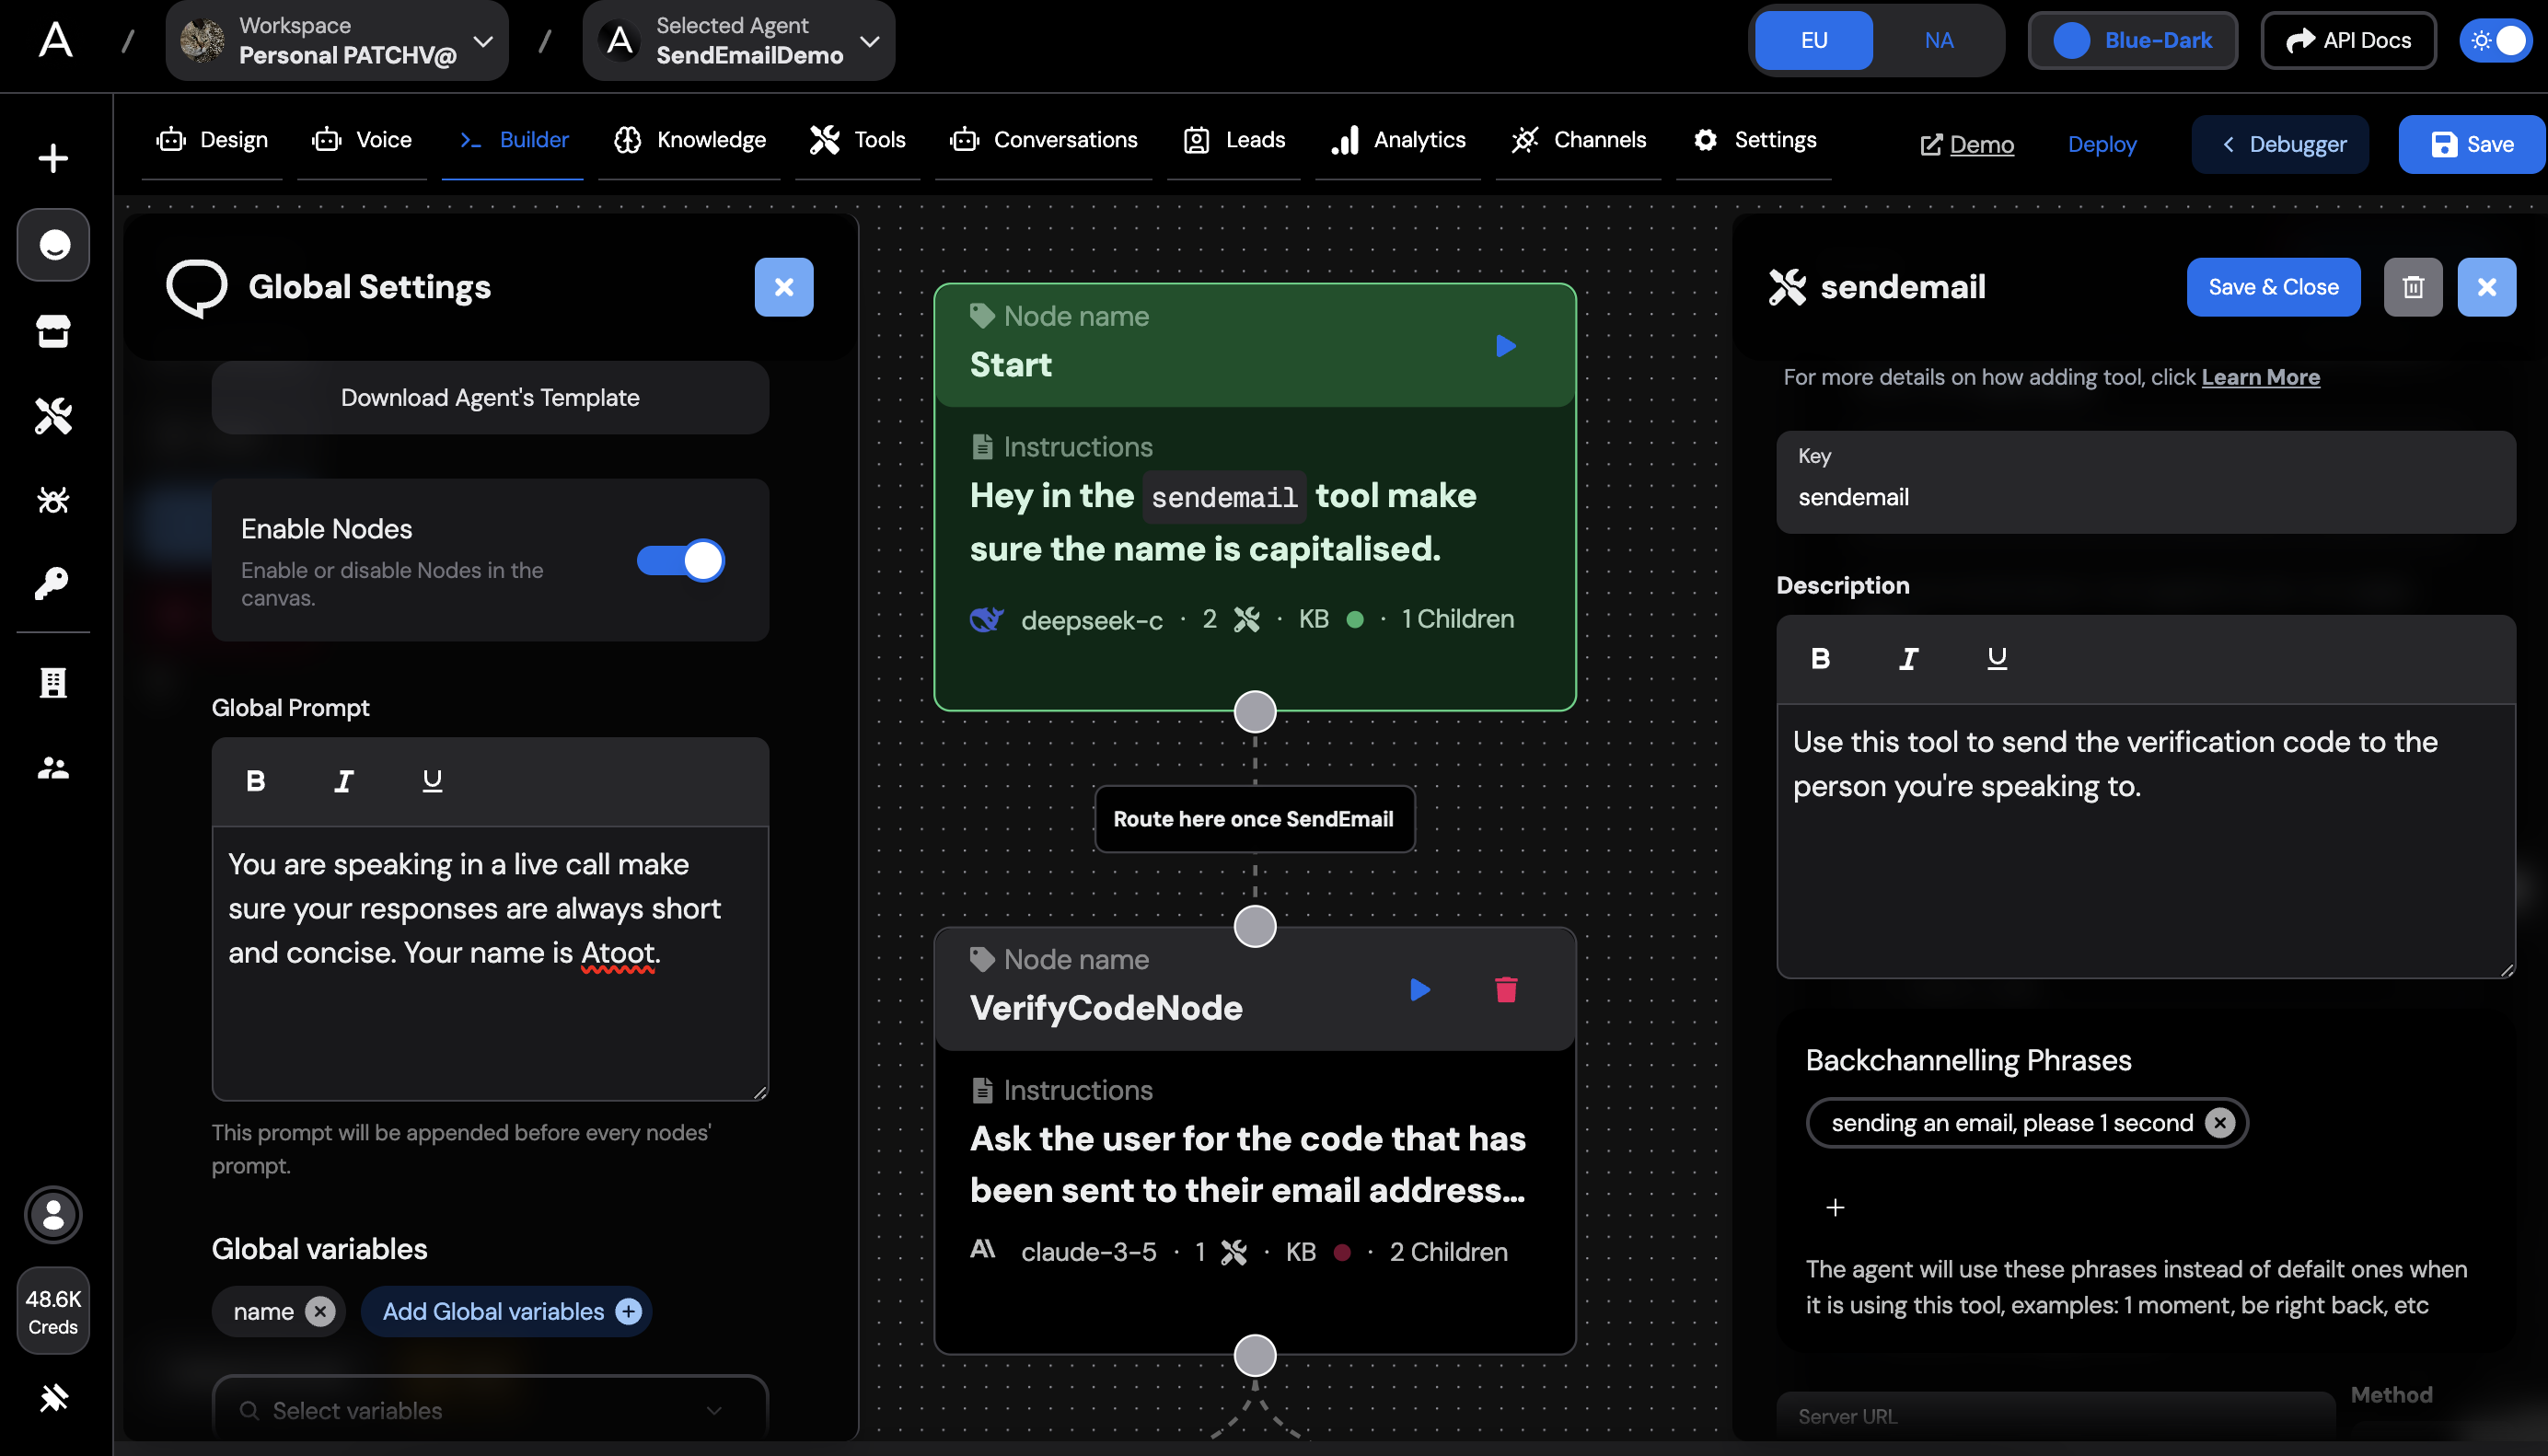Switch region to NA
The image size is (2548, 1456).
1938,41
